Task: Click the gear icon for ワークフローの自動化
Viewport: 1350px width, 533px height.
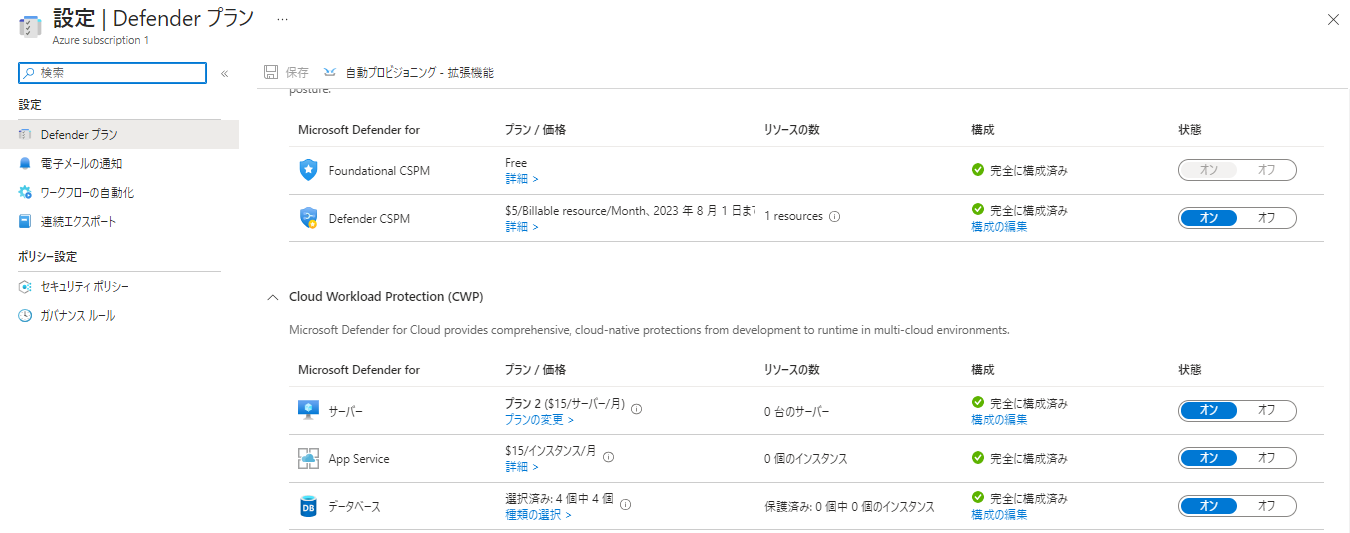Action: (x=25, y=192)
